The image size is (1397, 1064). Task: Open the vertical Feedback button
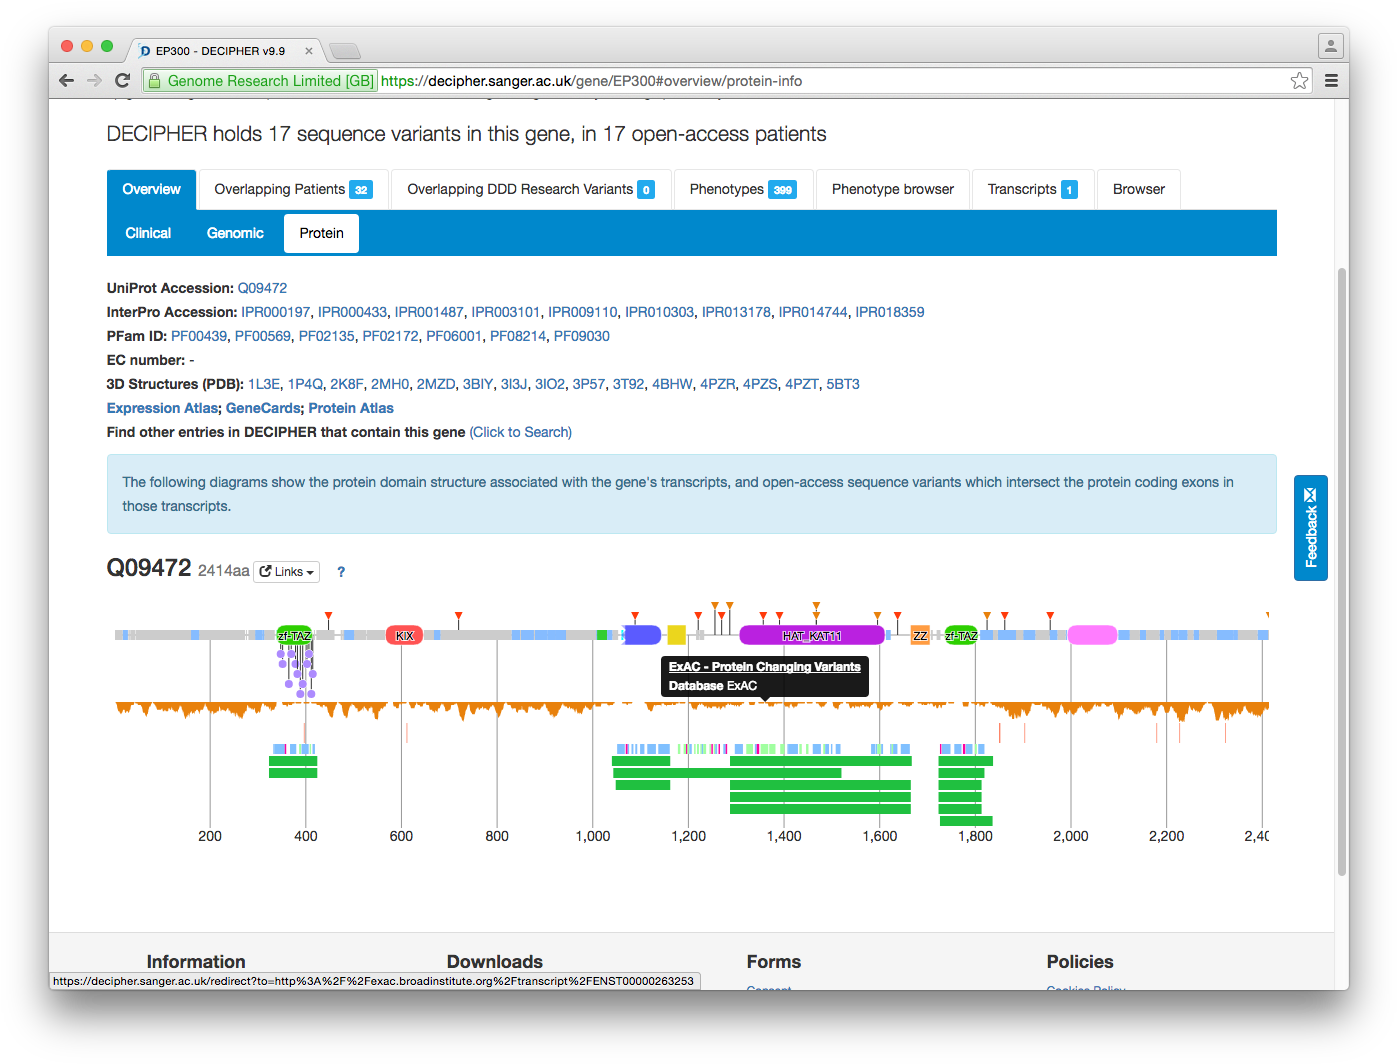[x=1310, y=528]
